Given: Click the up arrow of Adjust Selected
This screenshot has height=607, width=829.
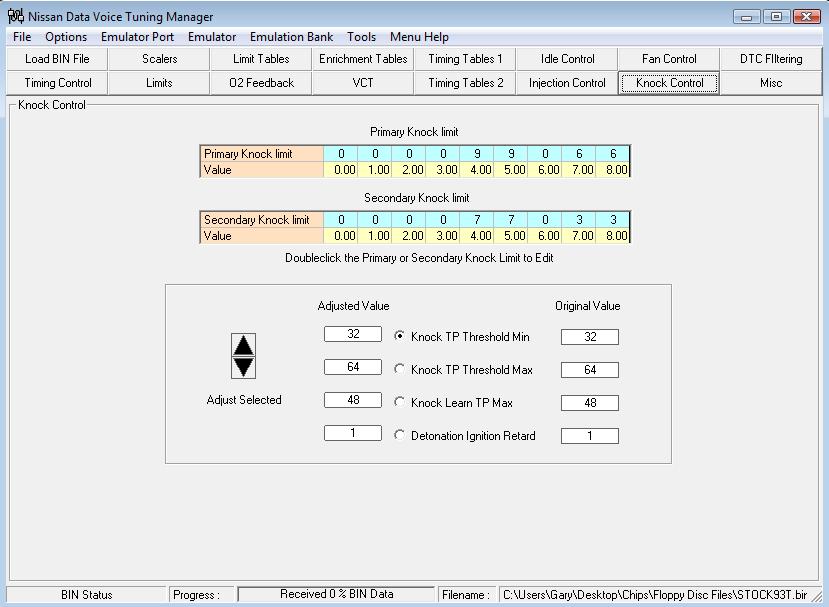Looking at the screenshot, I should [243, 345].
